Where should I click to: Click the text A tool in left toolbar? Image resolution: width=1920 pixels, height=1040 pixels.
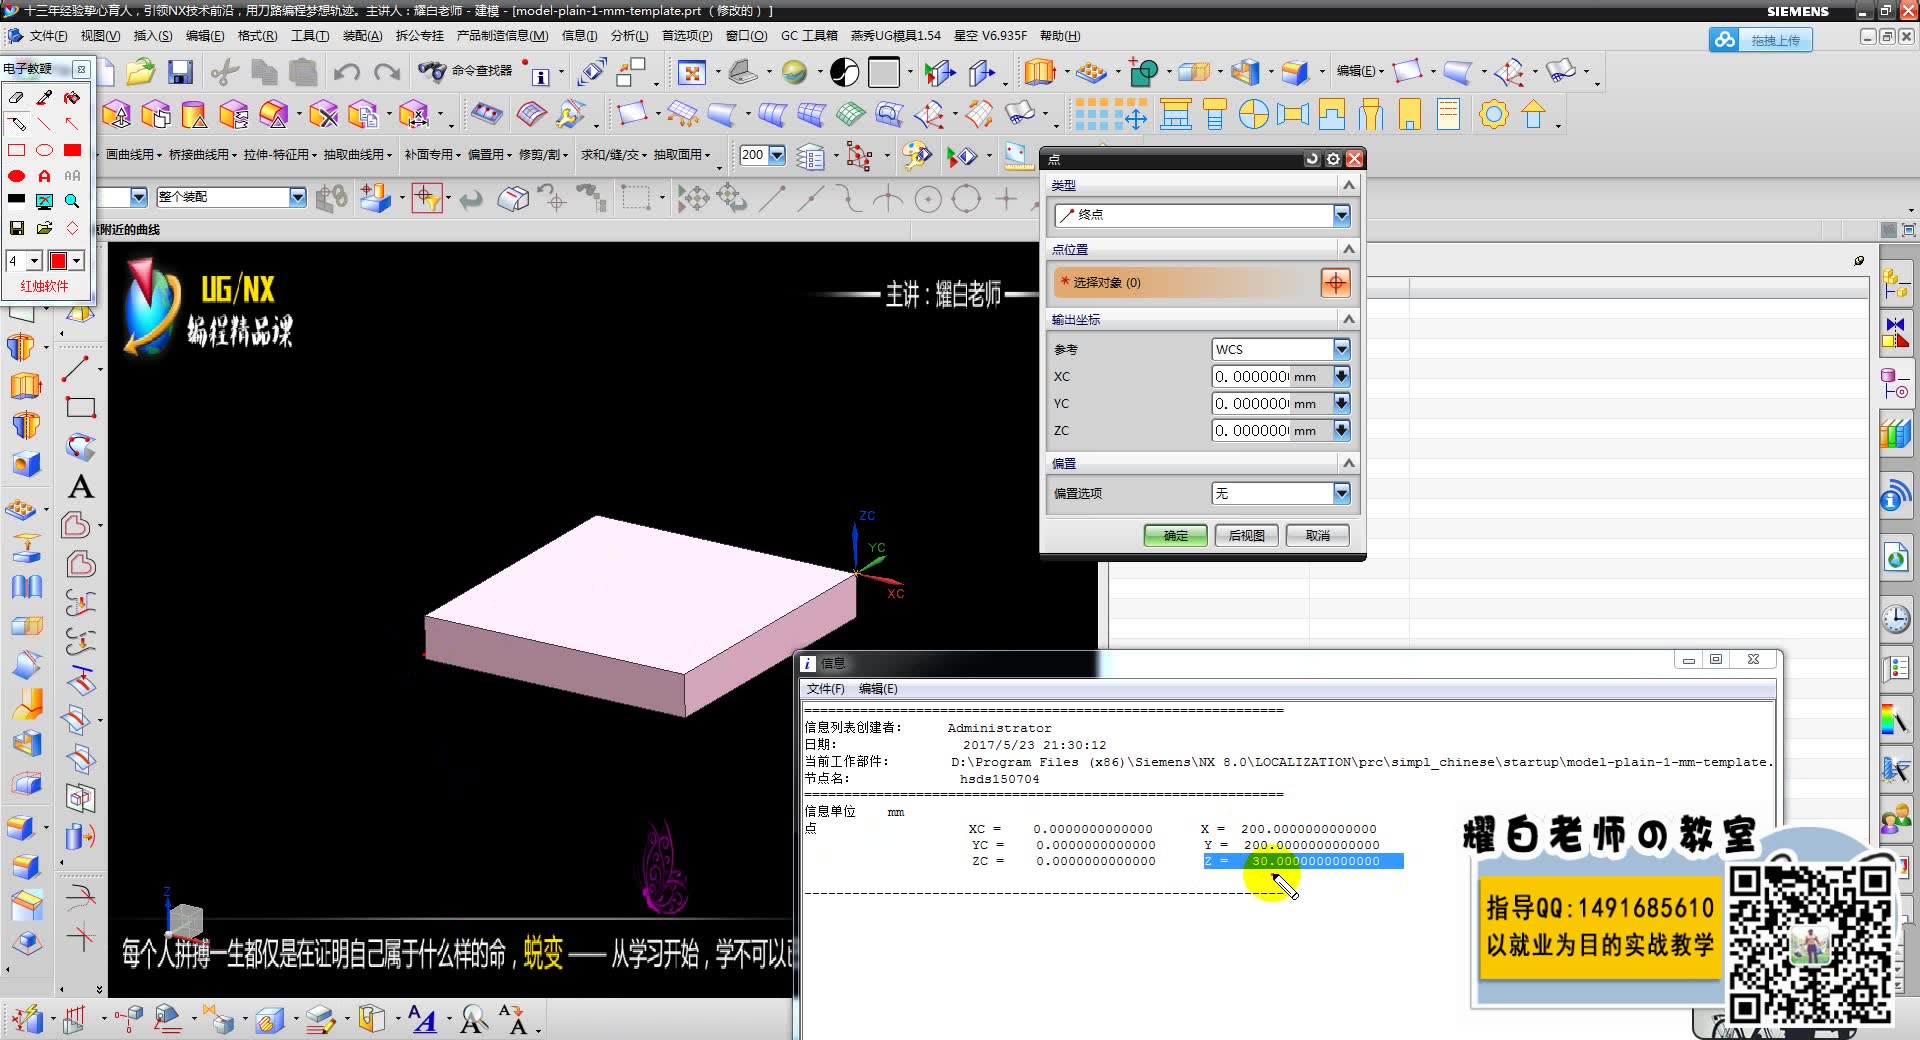(x=81, y=487)
